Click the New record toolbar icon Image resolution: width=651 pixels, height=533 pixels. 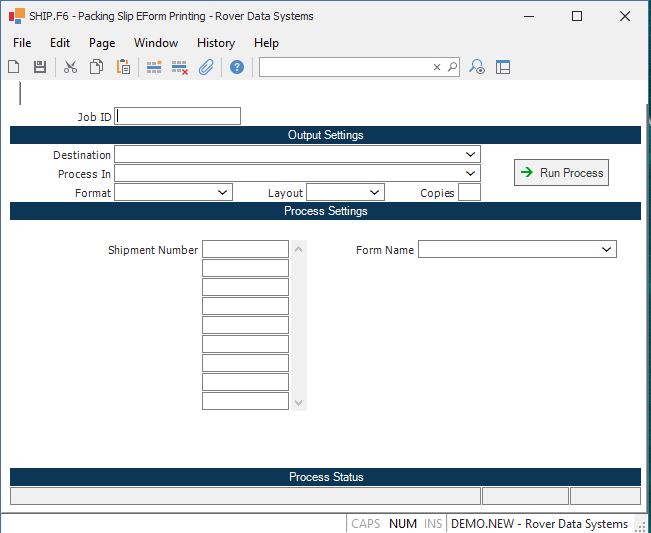(x=14, y=67)
